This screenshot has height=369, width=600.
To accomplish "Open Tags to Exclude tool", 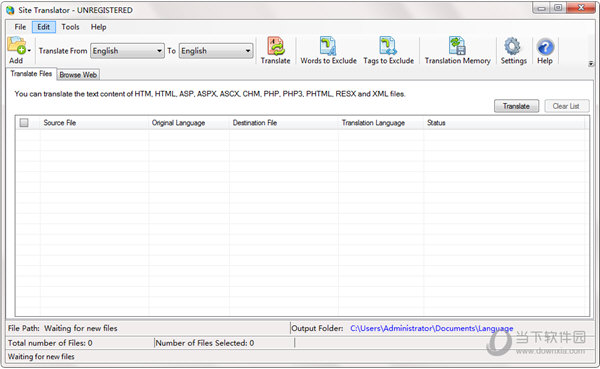I will point(388,50).
